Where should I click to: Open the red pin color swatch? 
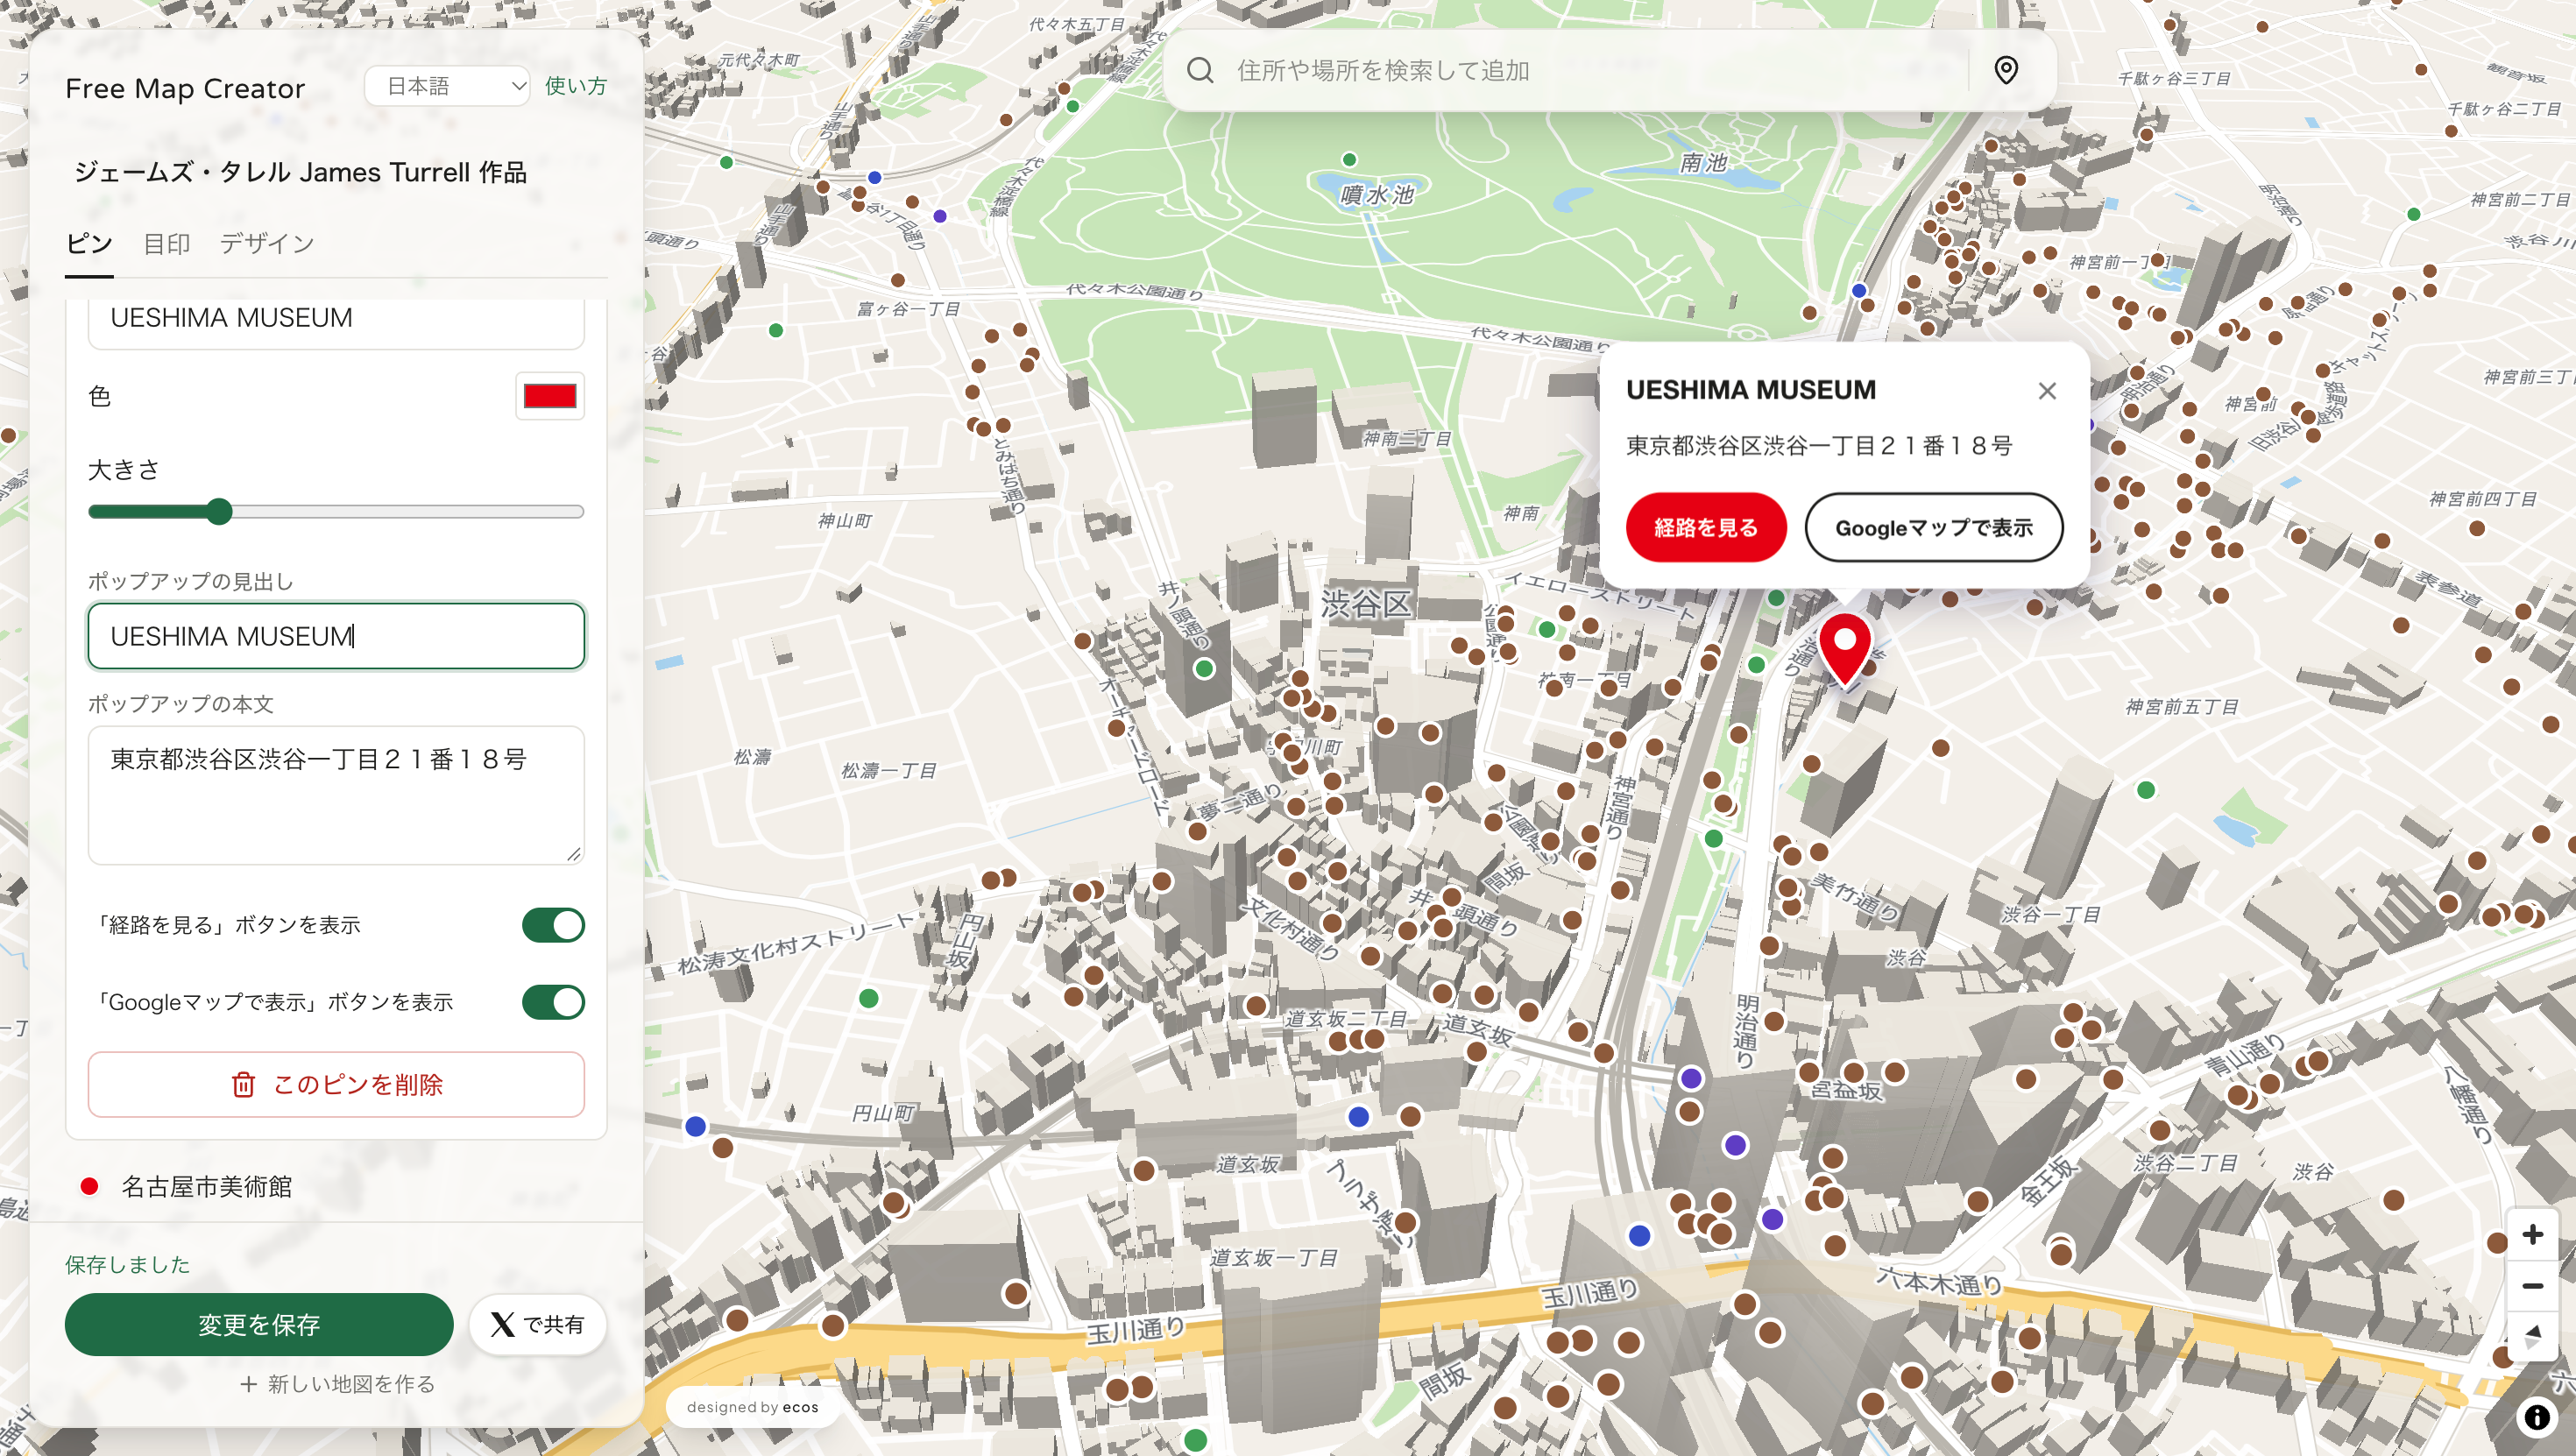pos(550,396)
